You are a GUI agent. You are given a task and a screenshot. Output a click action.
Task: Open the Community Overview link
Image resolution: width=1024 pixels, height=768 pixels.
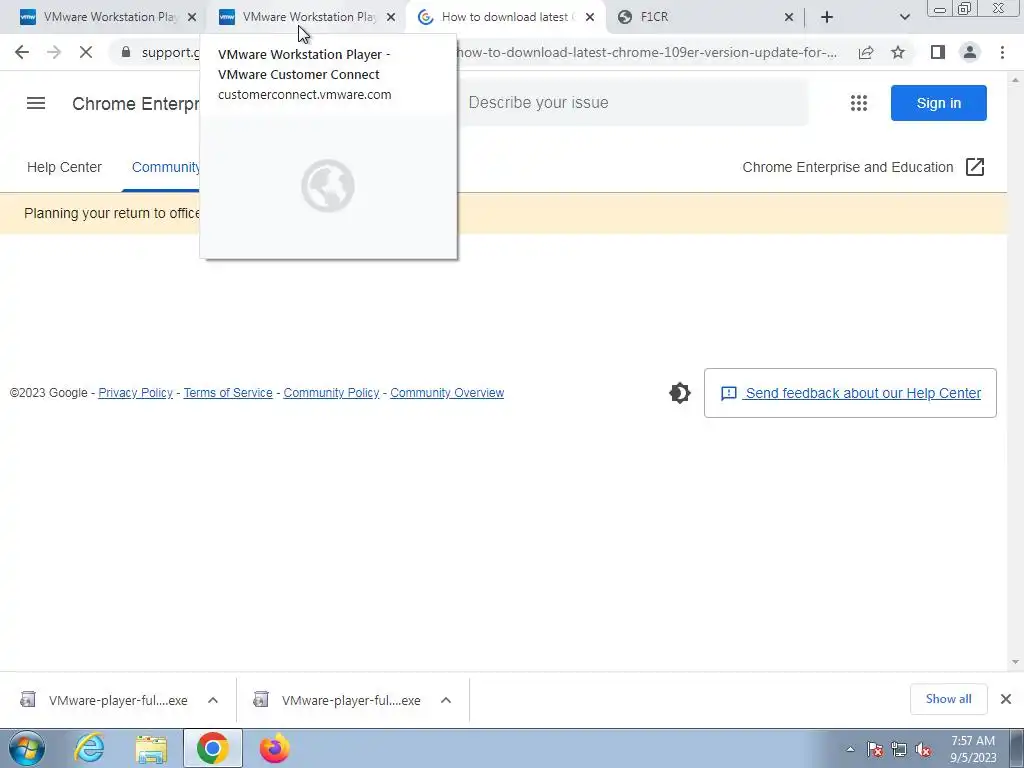447,392
